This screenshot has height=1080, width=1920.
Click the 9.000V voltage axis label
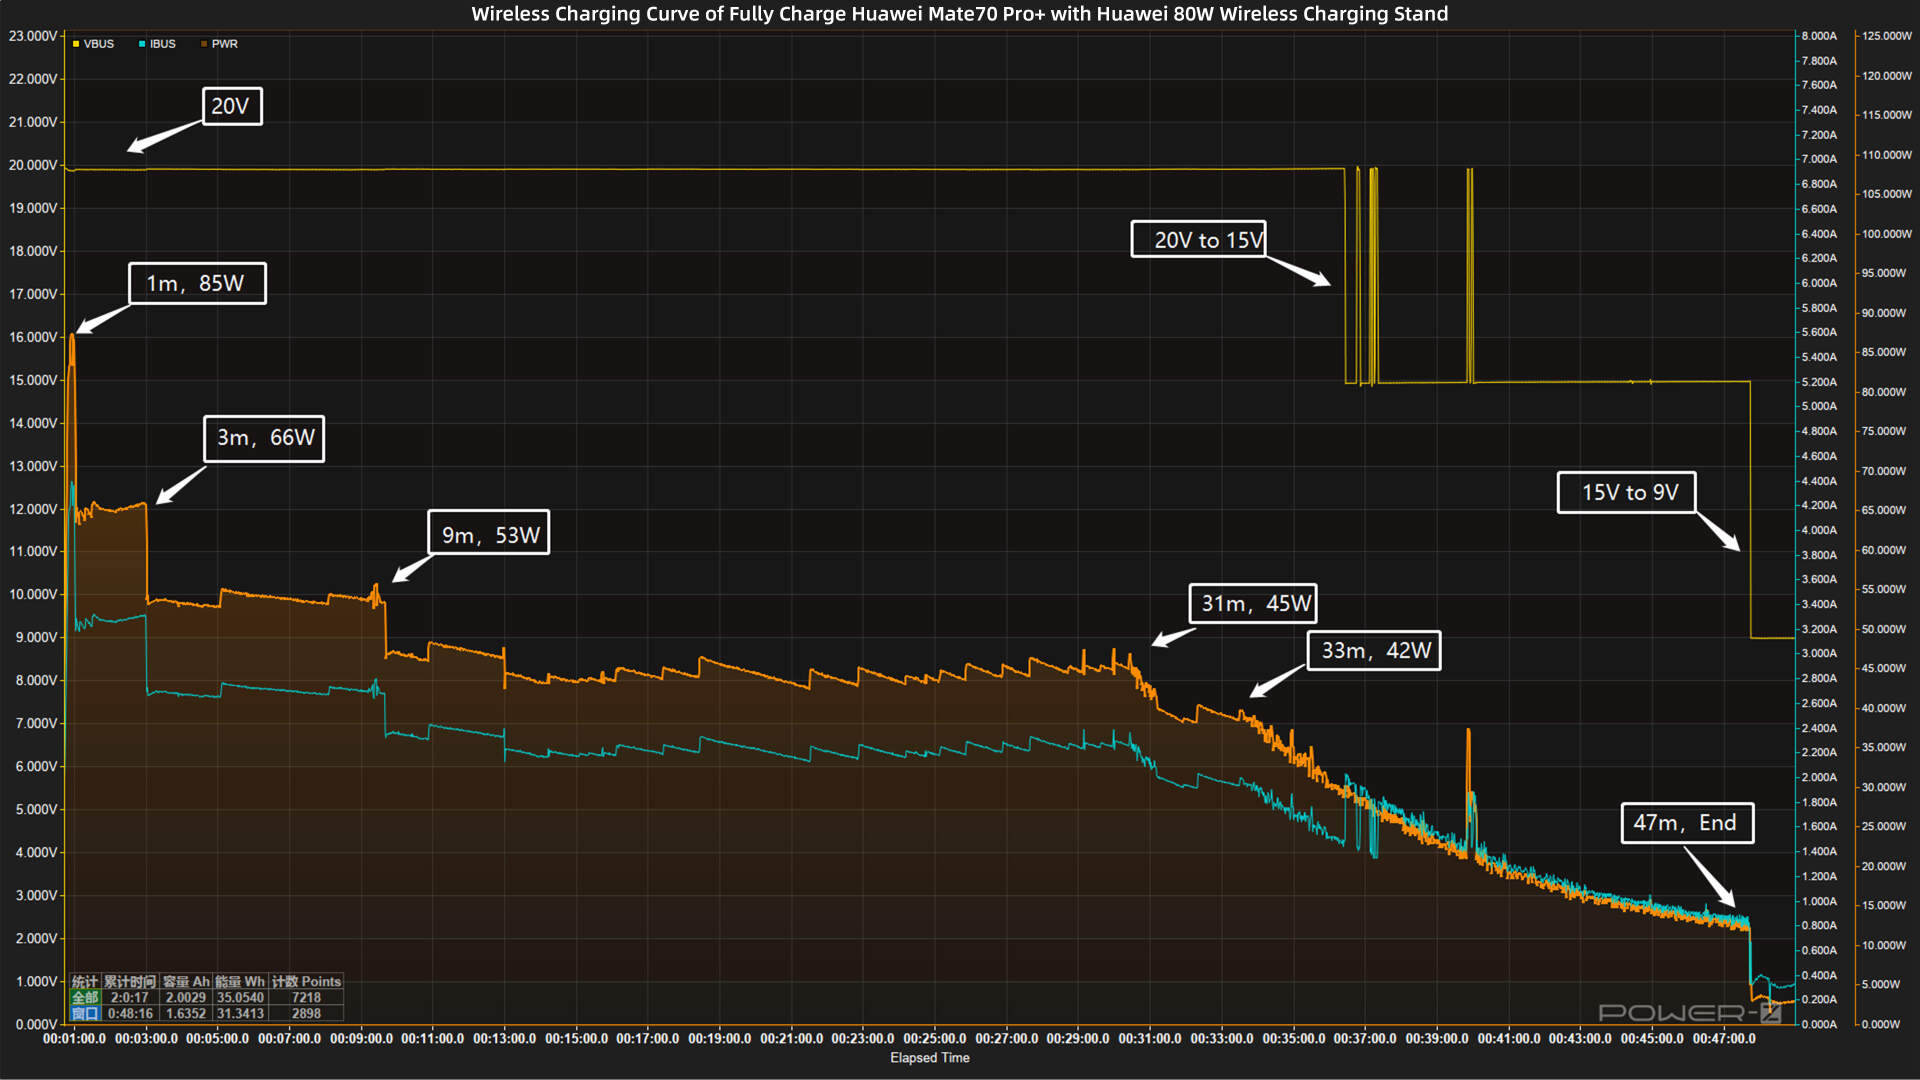pyautogui.click(x=36, y=637)
